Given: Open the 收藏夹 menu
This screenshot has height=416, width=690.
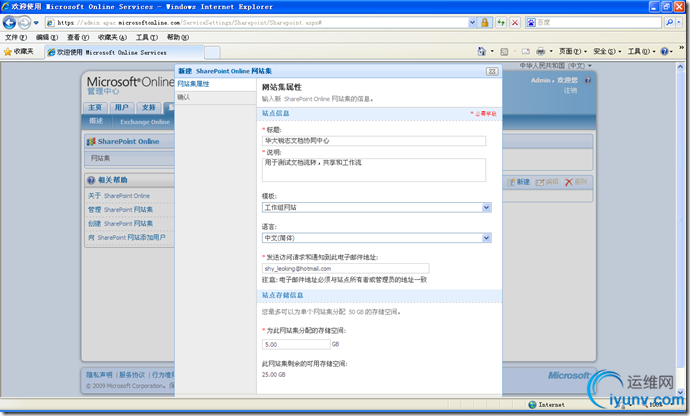Looking at the screenshot, I should click(x=112, y=37).
